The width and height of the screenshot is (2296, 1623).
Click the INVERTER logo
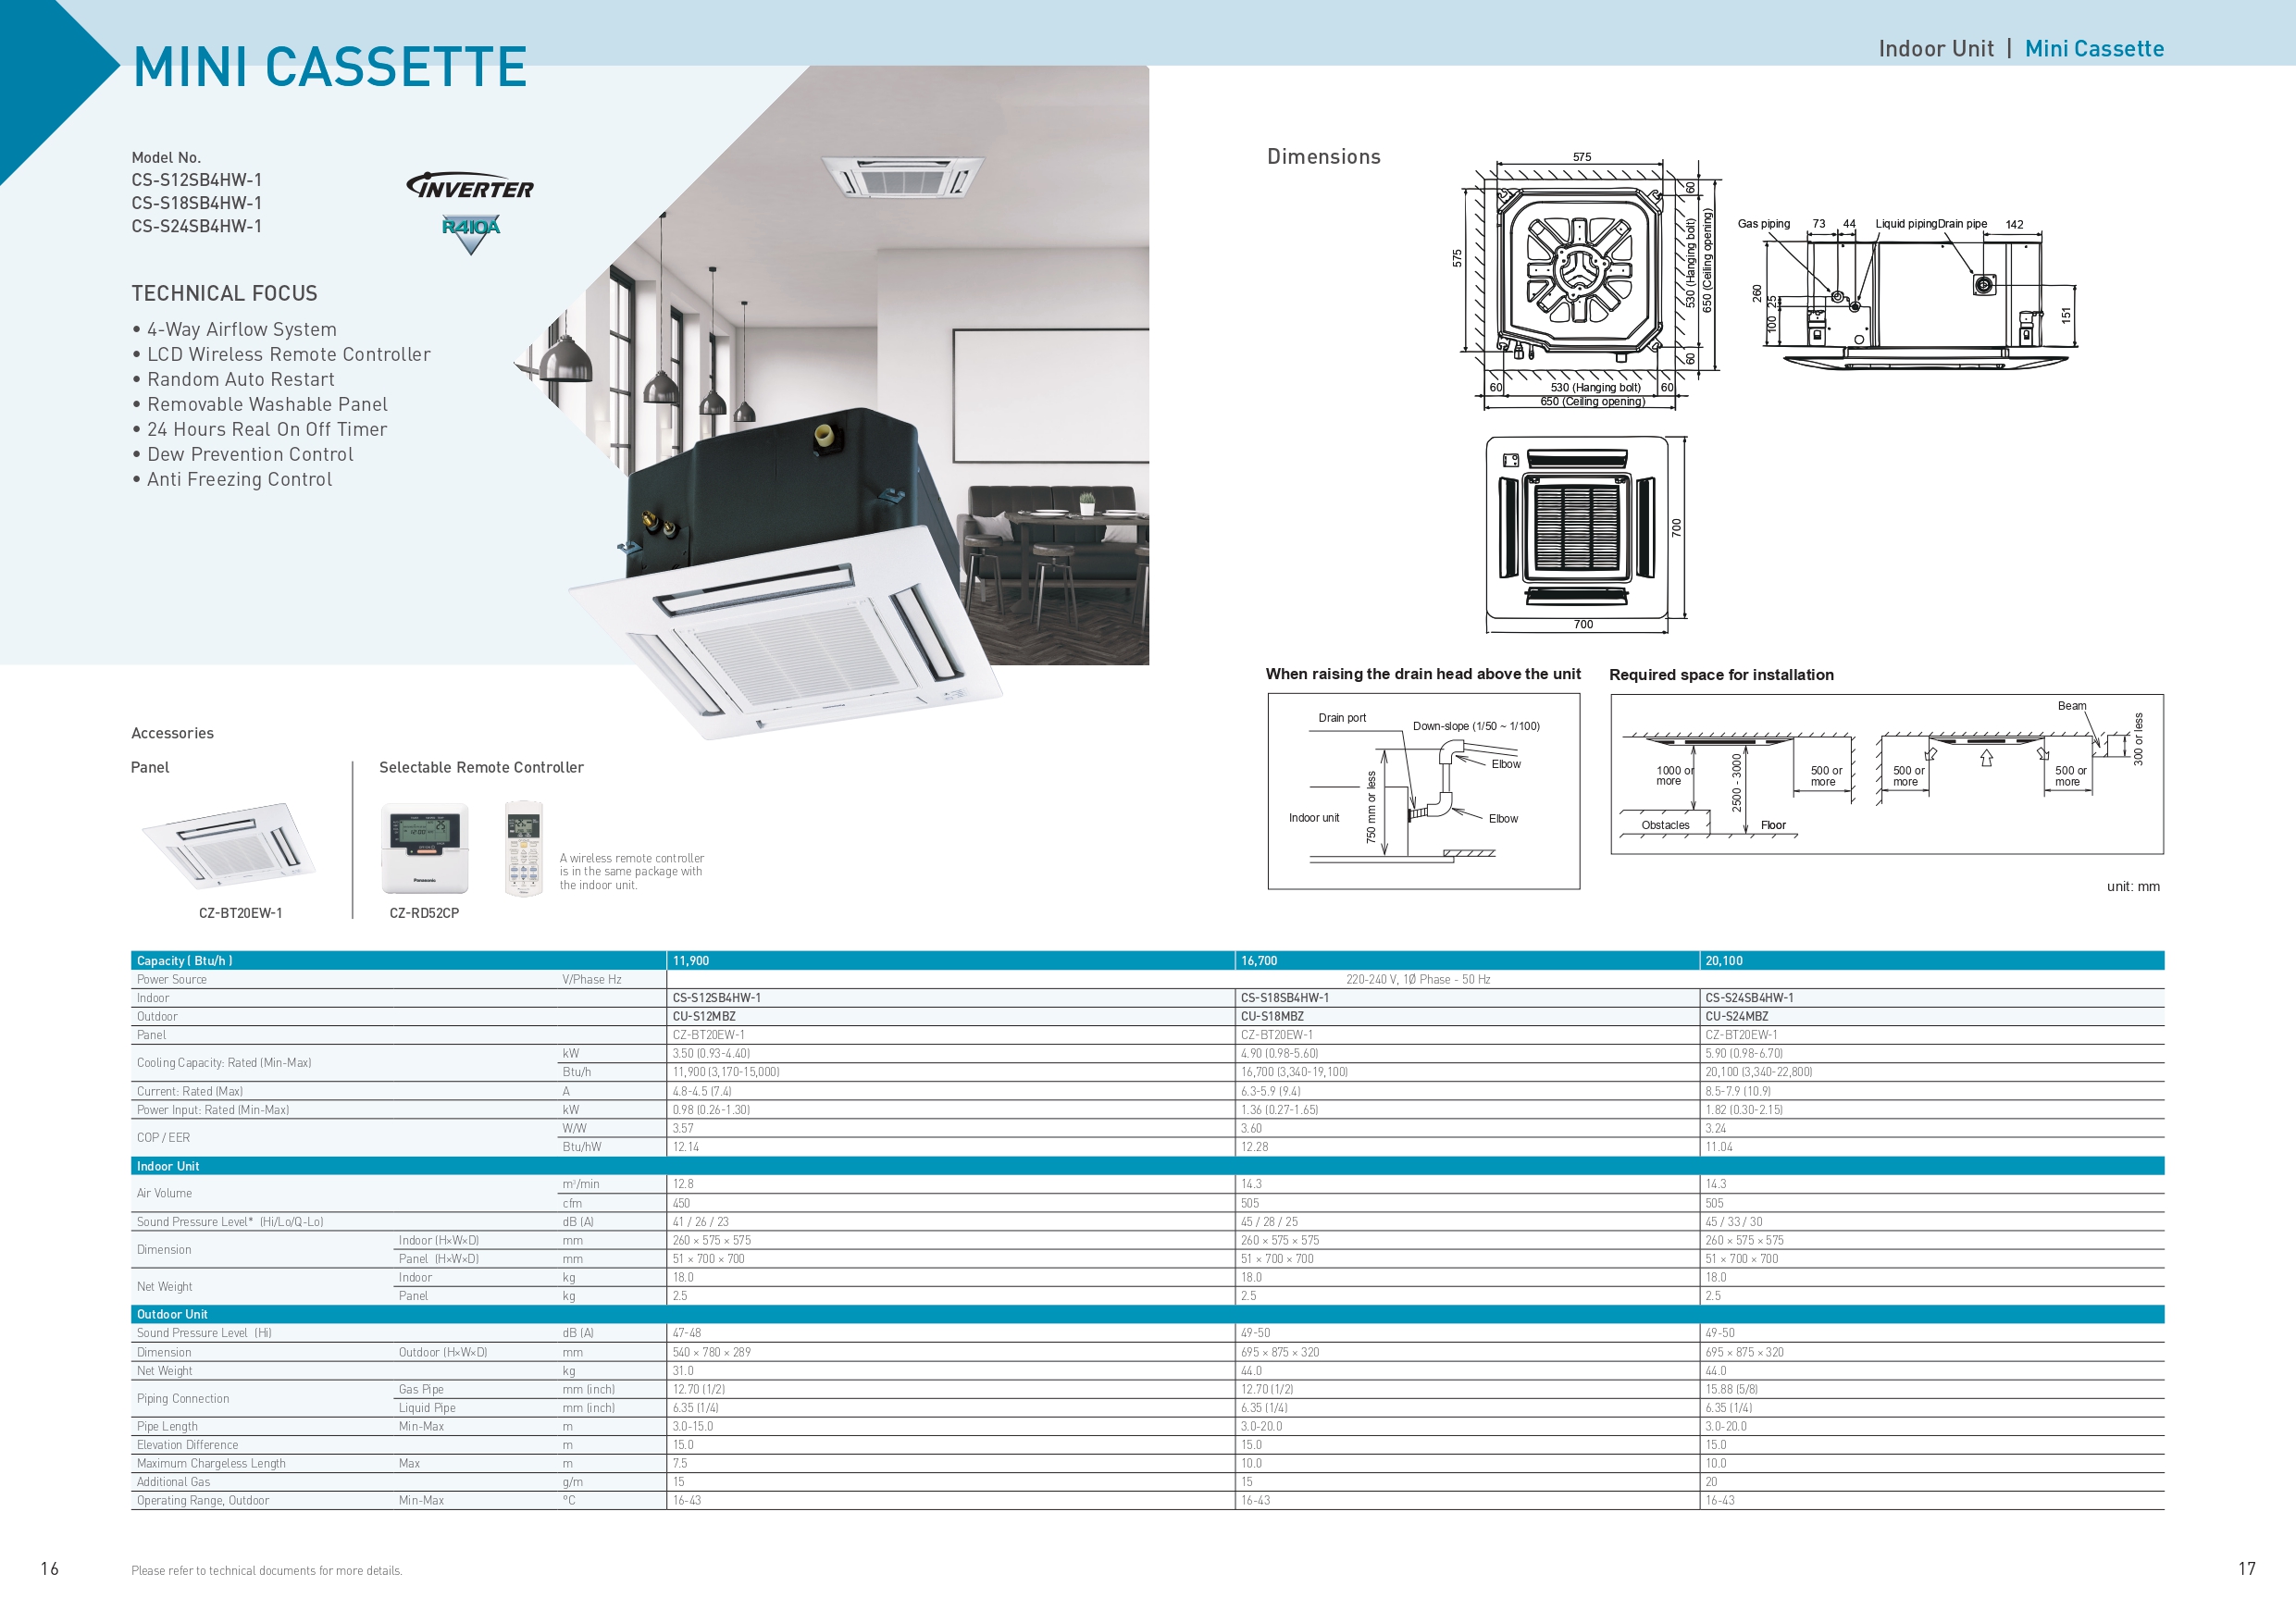(470, 186)
